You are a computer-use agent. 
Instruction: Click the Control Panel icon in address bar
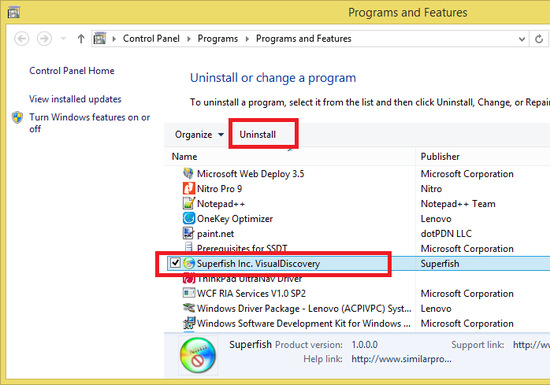coord(100,39)
